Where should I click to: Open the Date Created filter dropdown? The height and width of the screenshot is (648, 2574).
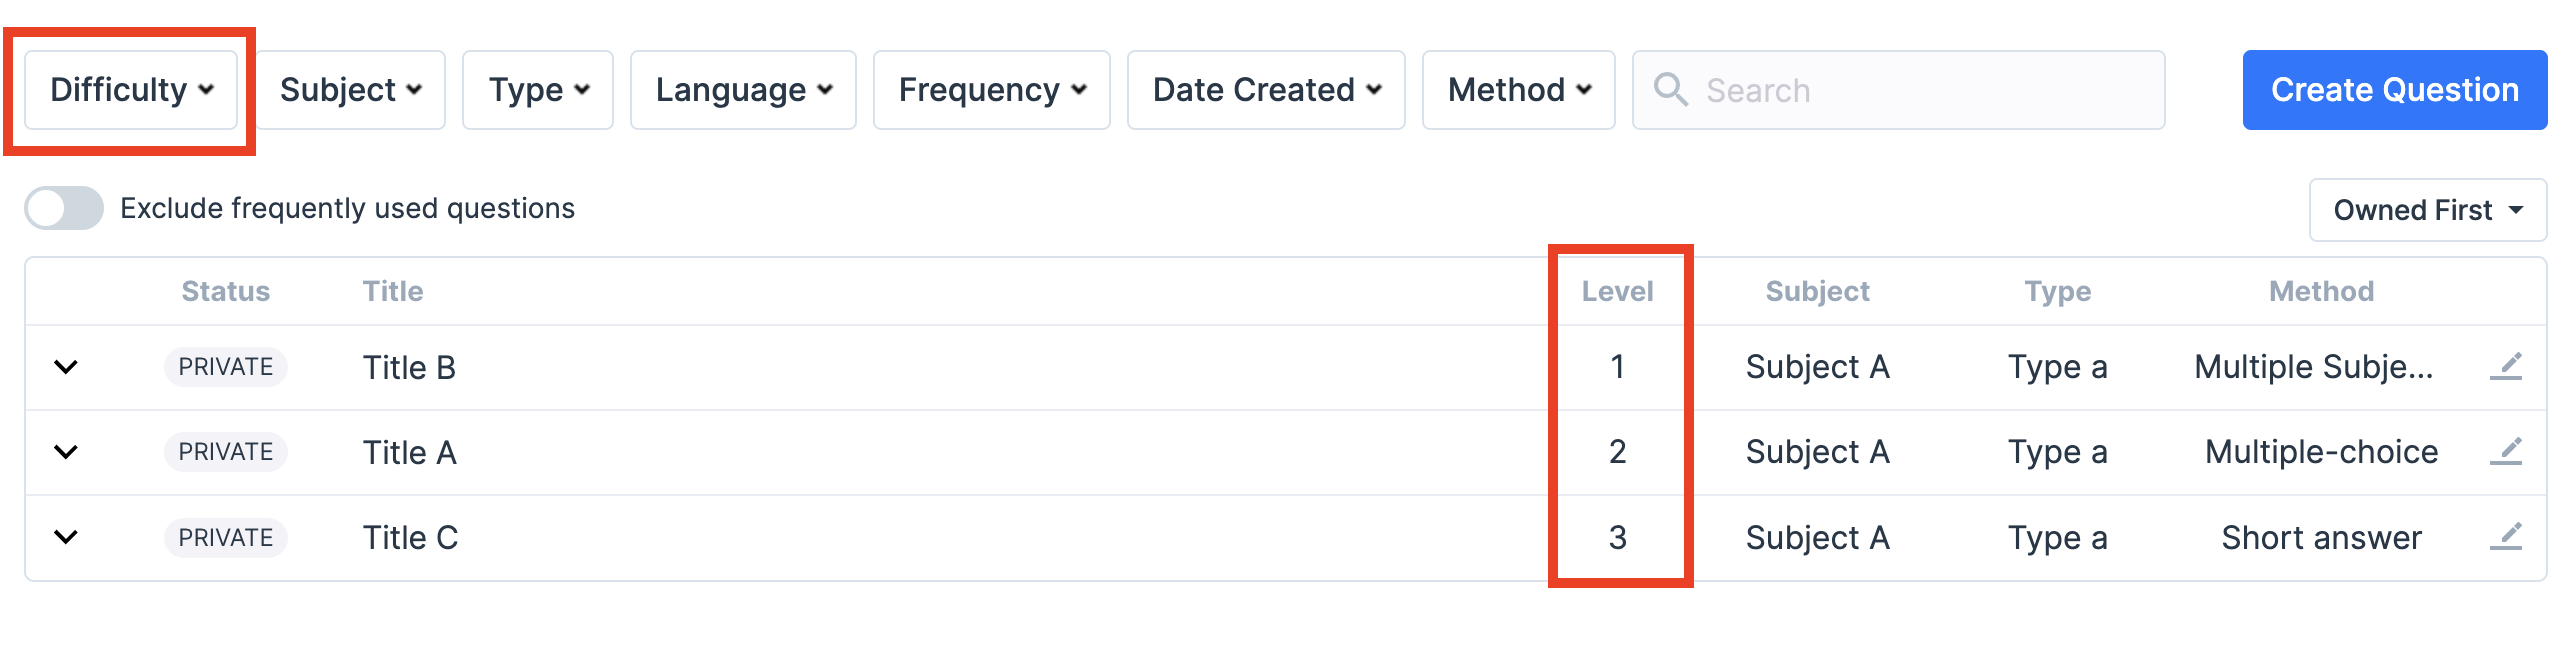click(x=1266, y=90)
